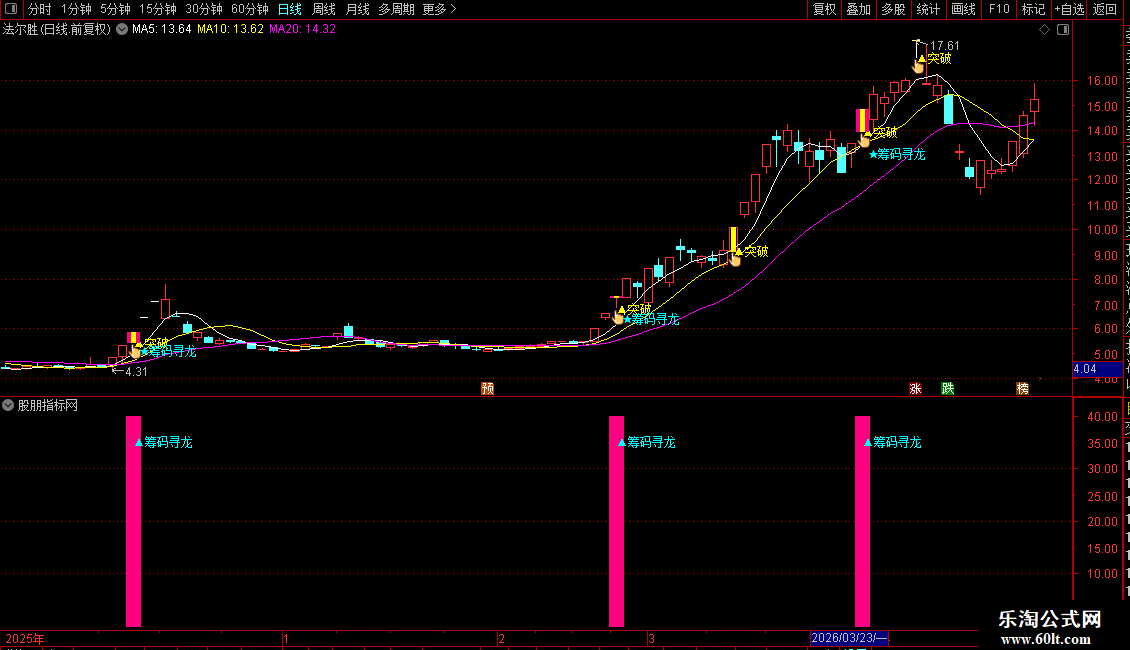Click the first pink 筹码寻龙 signal bar
The image size is (1130, 650).
coord(133,521)
